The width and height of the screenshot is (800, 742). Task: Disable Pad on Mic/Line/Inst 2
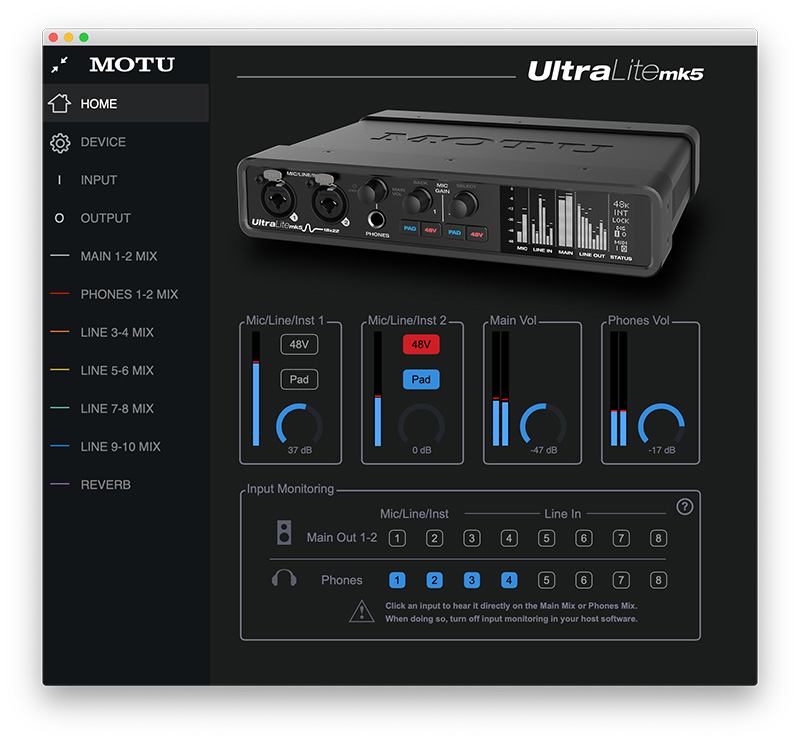click(x=421, y=379)
